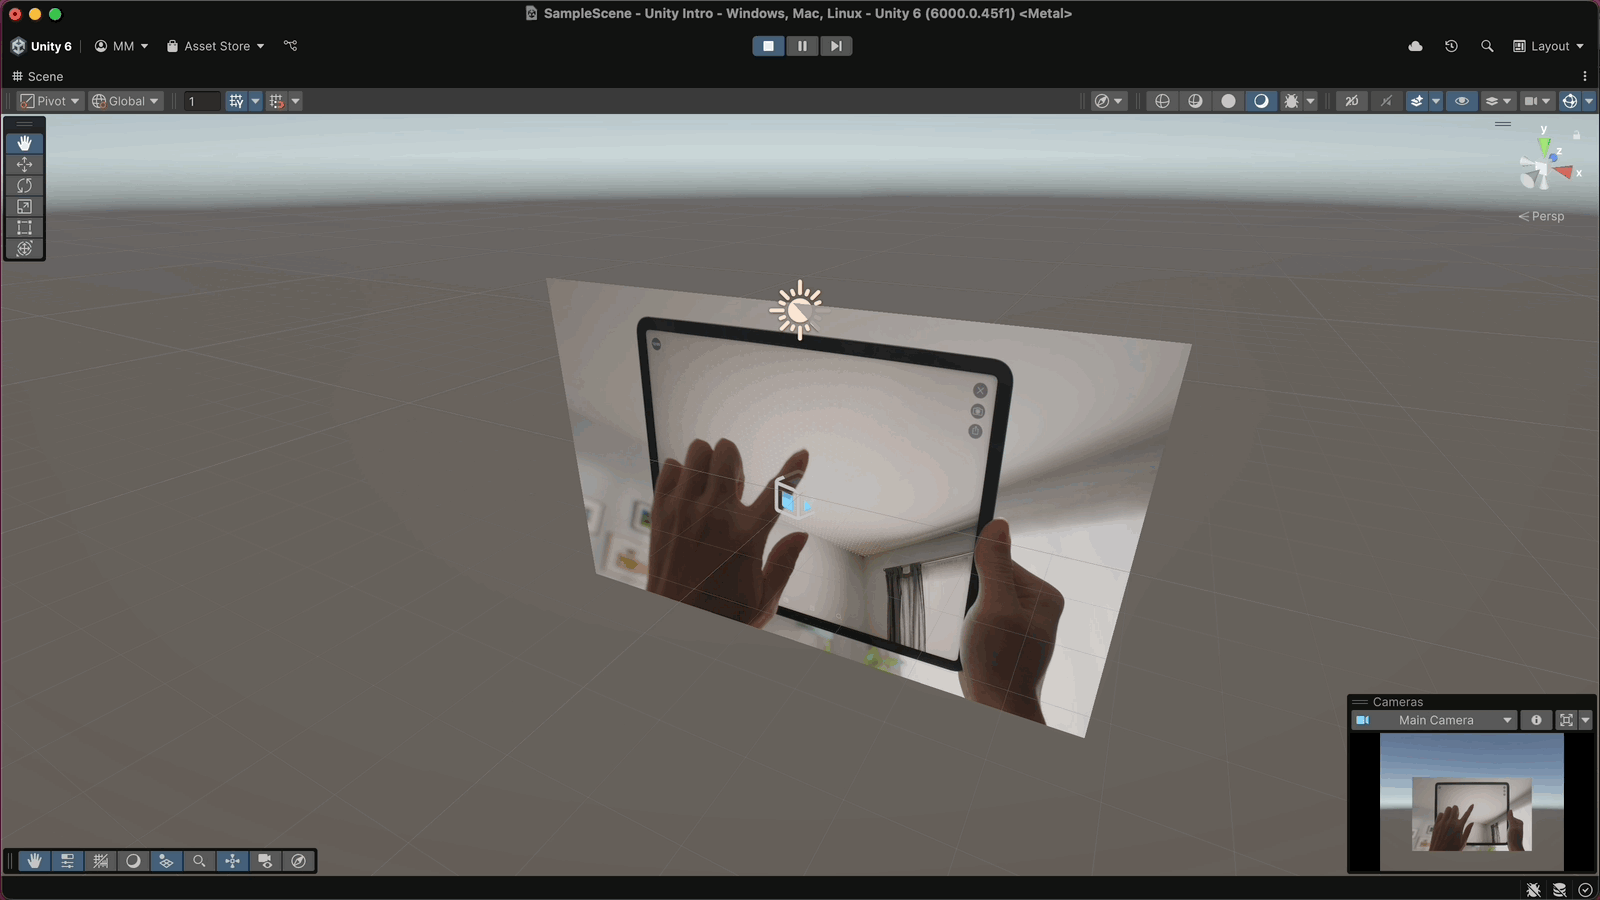This screenshot has height=900, width=1600.
Task: Click the search magnifier in top toolbar
Action: [x=1487, y=46]
